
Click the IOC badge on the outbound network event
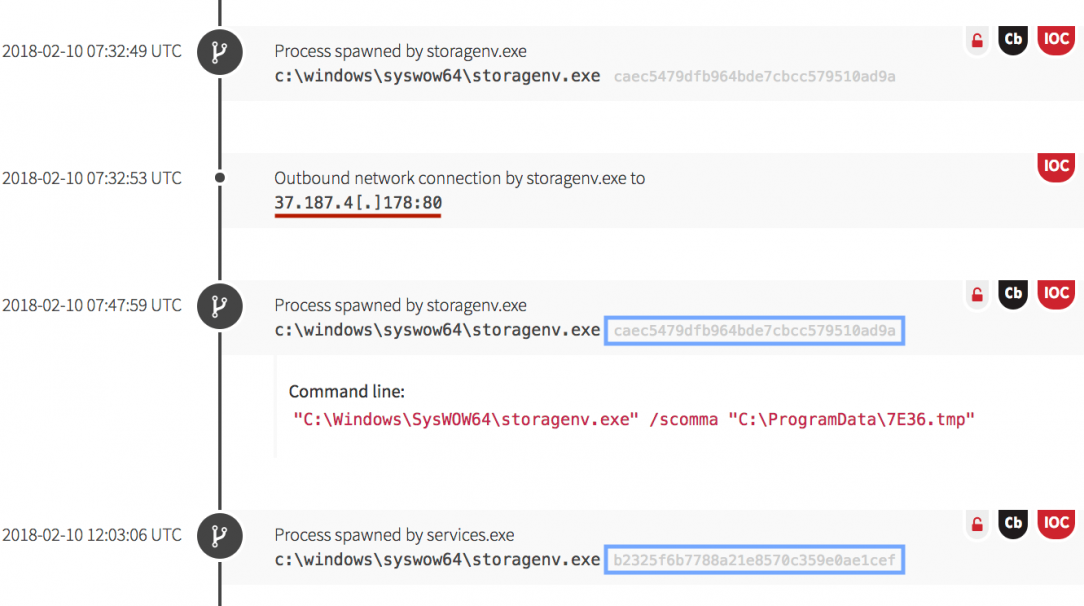tap(1055, 166)
